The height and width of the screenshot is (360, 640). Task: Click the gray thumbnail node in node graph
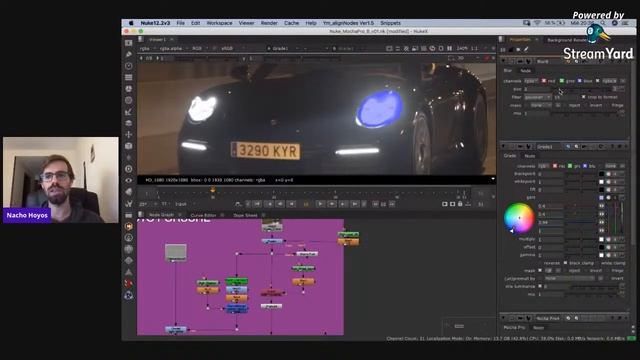tap(176, 252)
